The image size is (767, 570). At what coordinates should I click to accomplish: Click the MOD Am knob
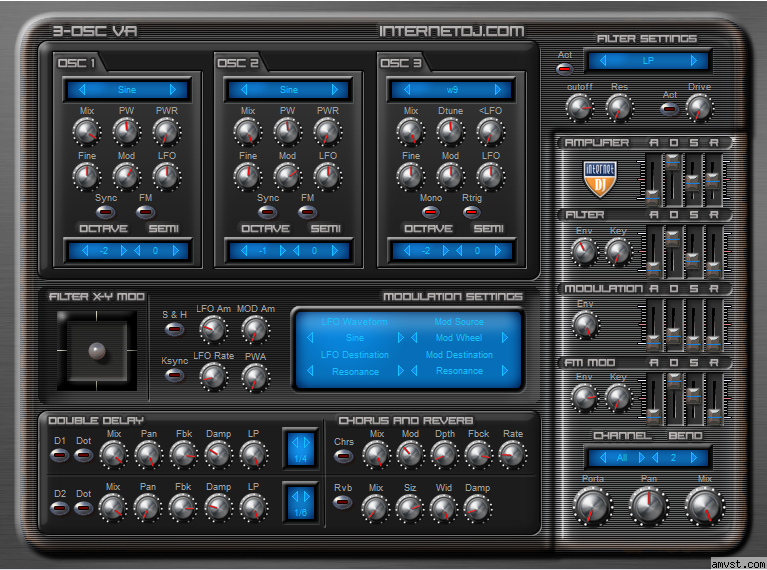point(255,330)
